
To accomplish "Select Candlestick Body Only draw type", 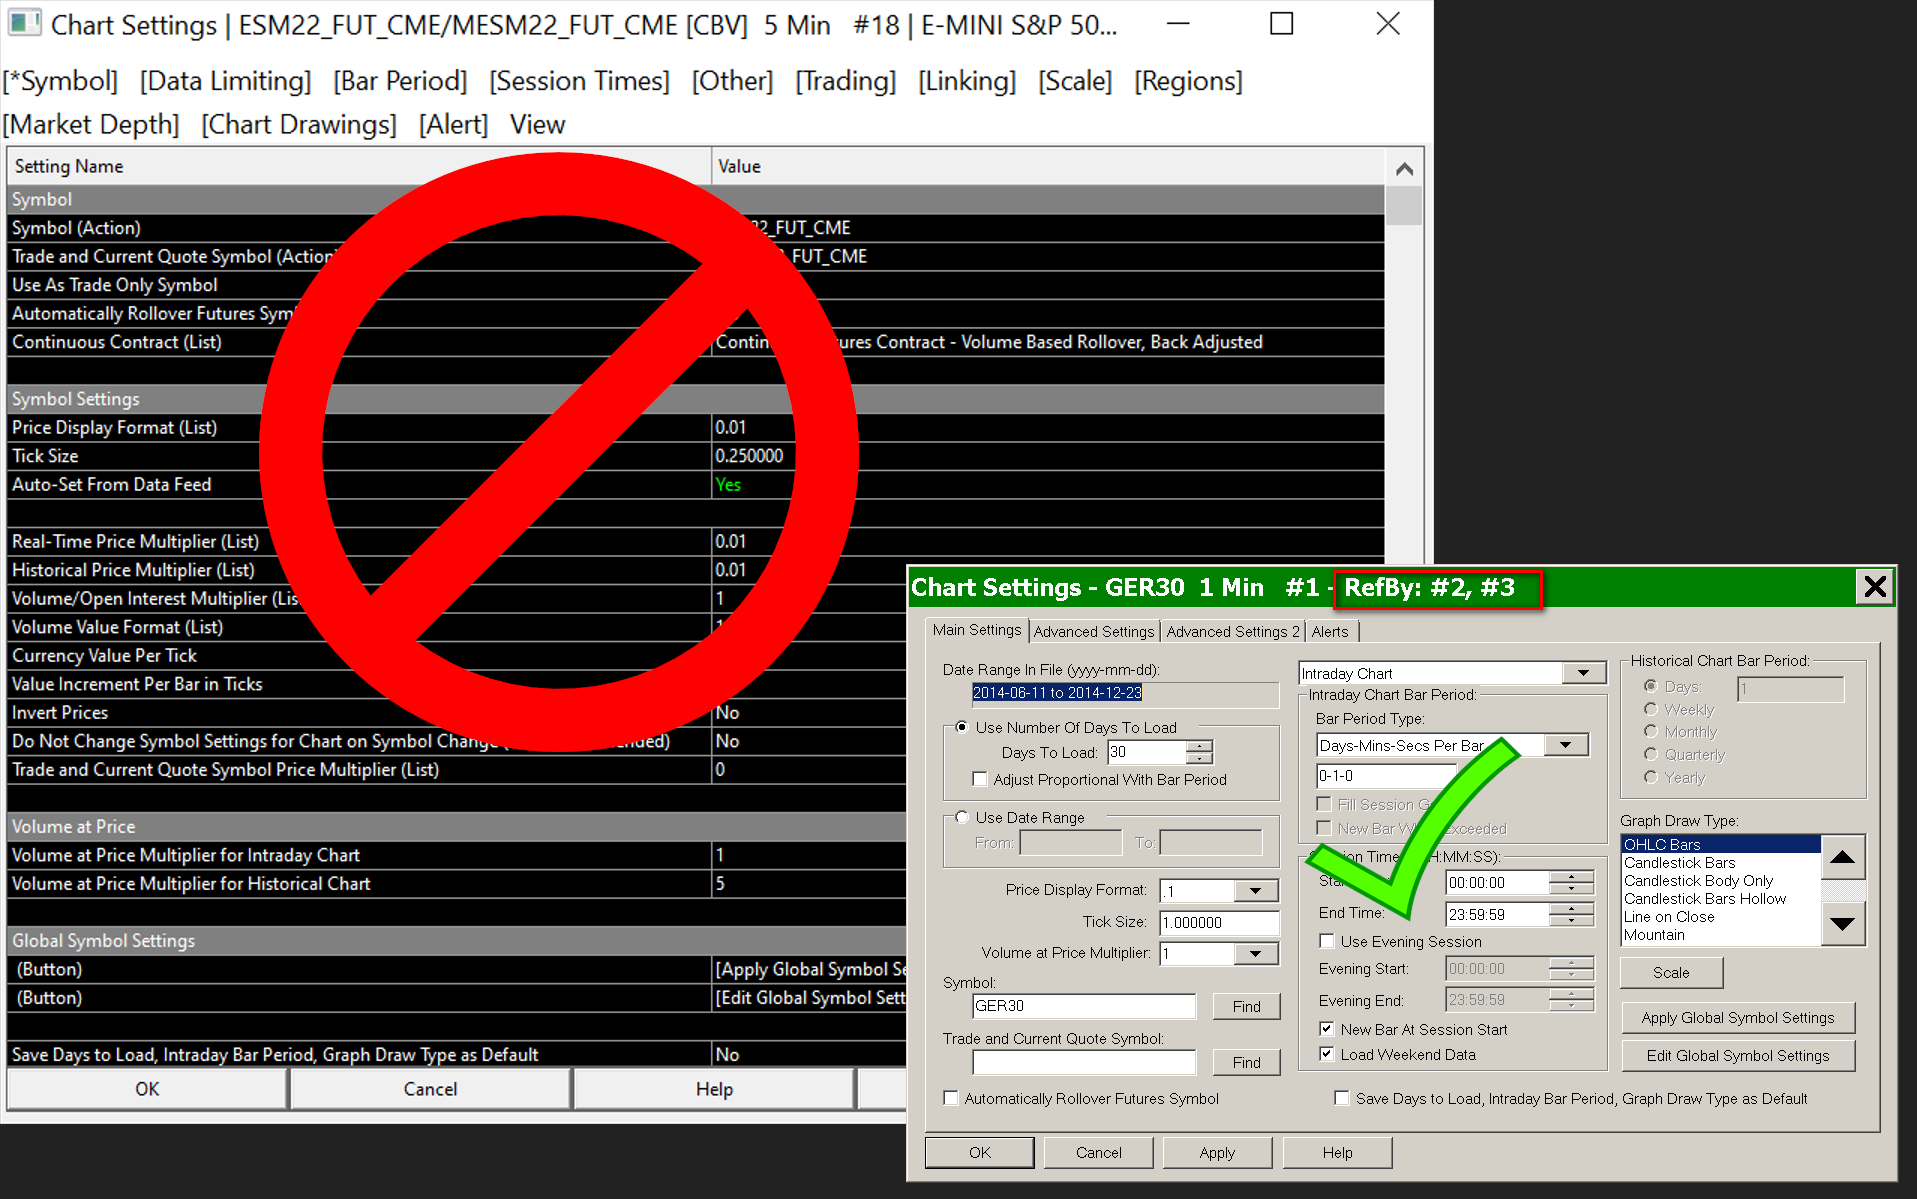I will [1720, 881].
